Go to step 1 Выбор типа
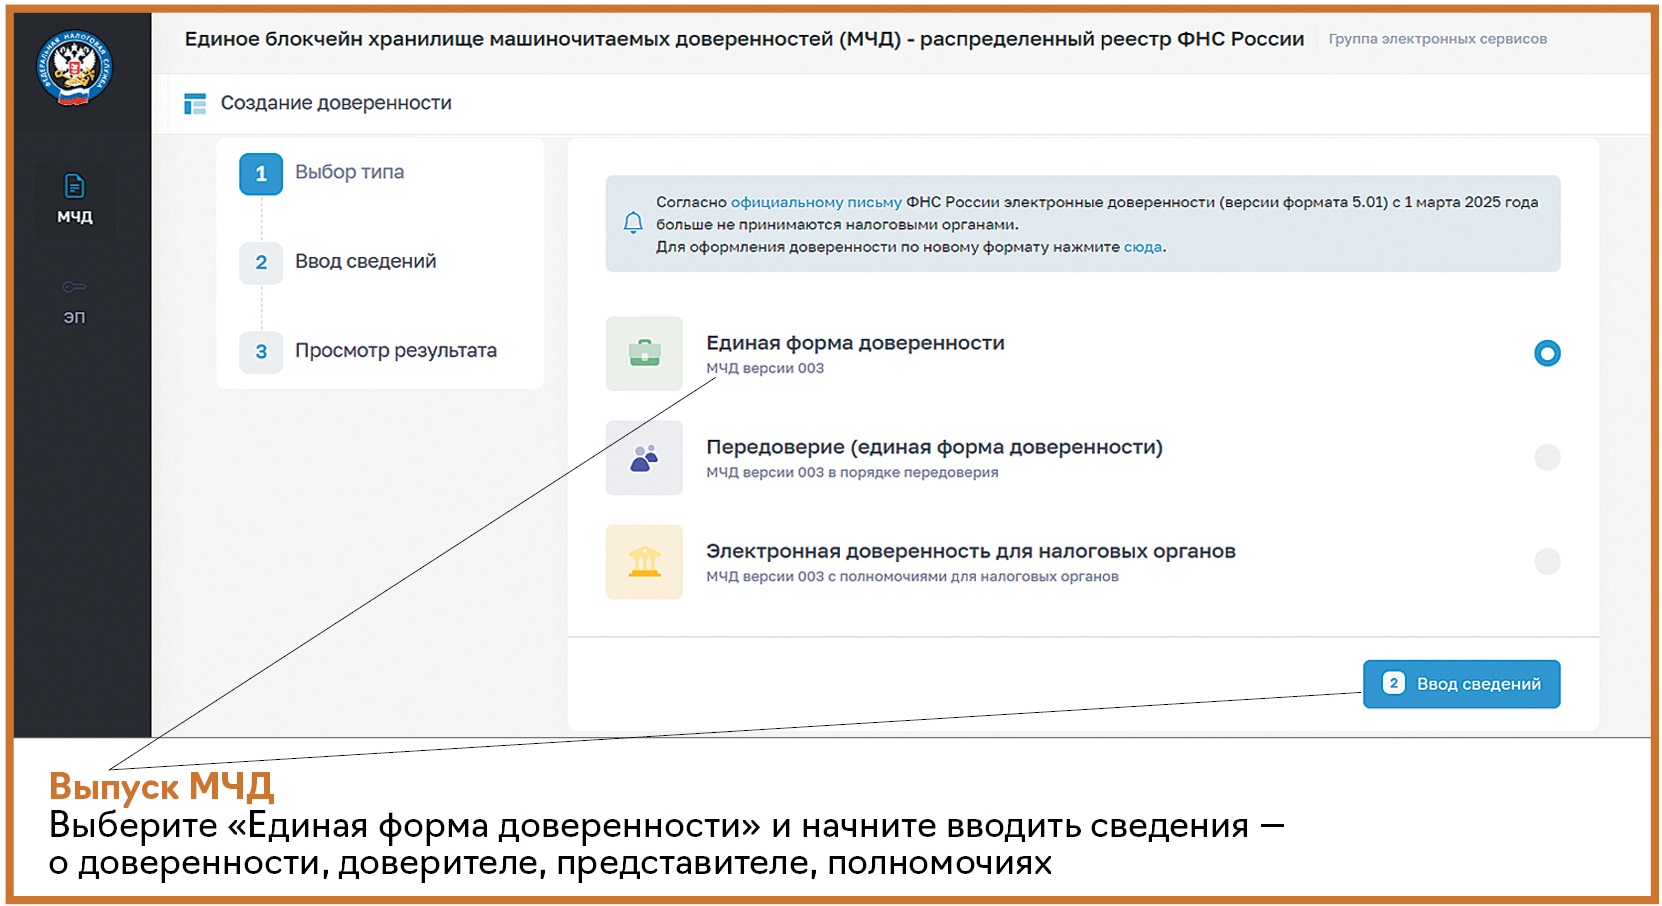1662x906 pixels. (x=322, y=173)
